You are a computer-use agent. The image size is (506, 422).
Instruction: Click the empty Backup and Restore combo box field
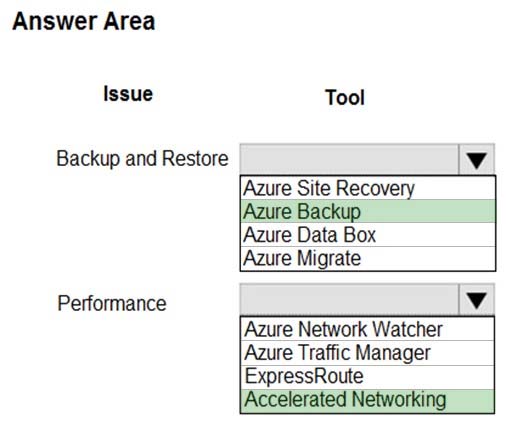[x=349, y=159]
